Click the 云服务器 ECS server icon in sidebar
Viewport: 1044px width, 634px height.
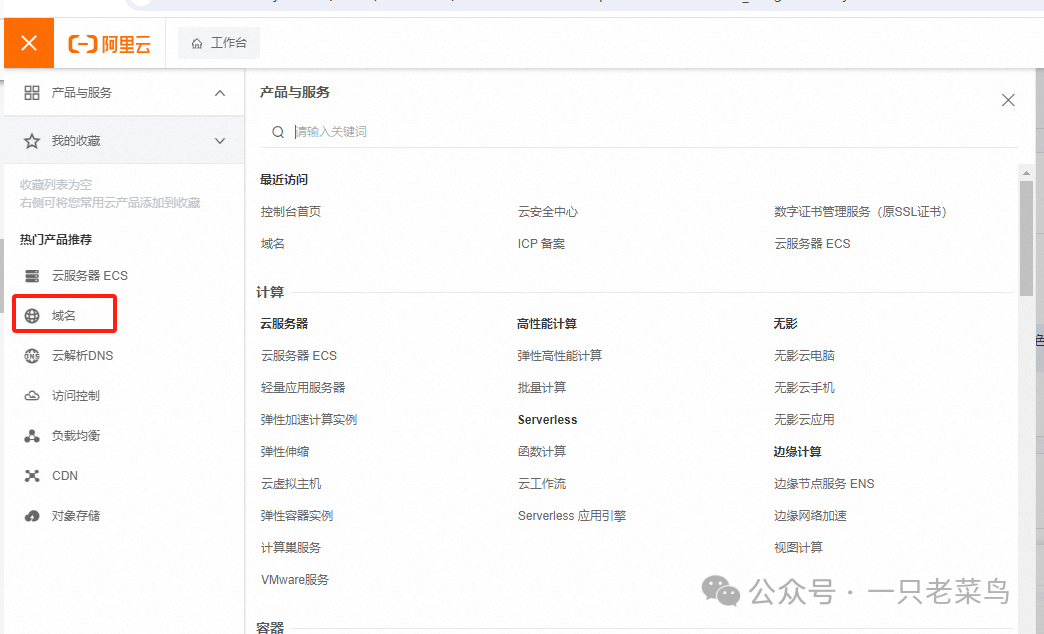pyautogui.click(x=32, y=276)
